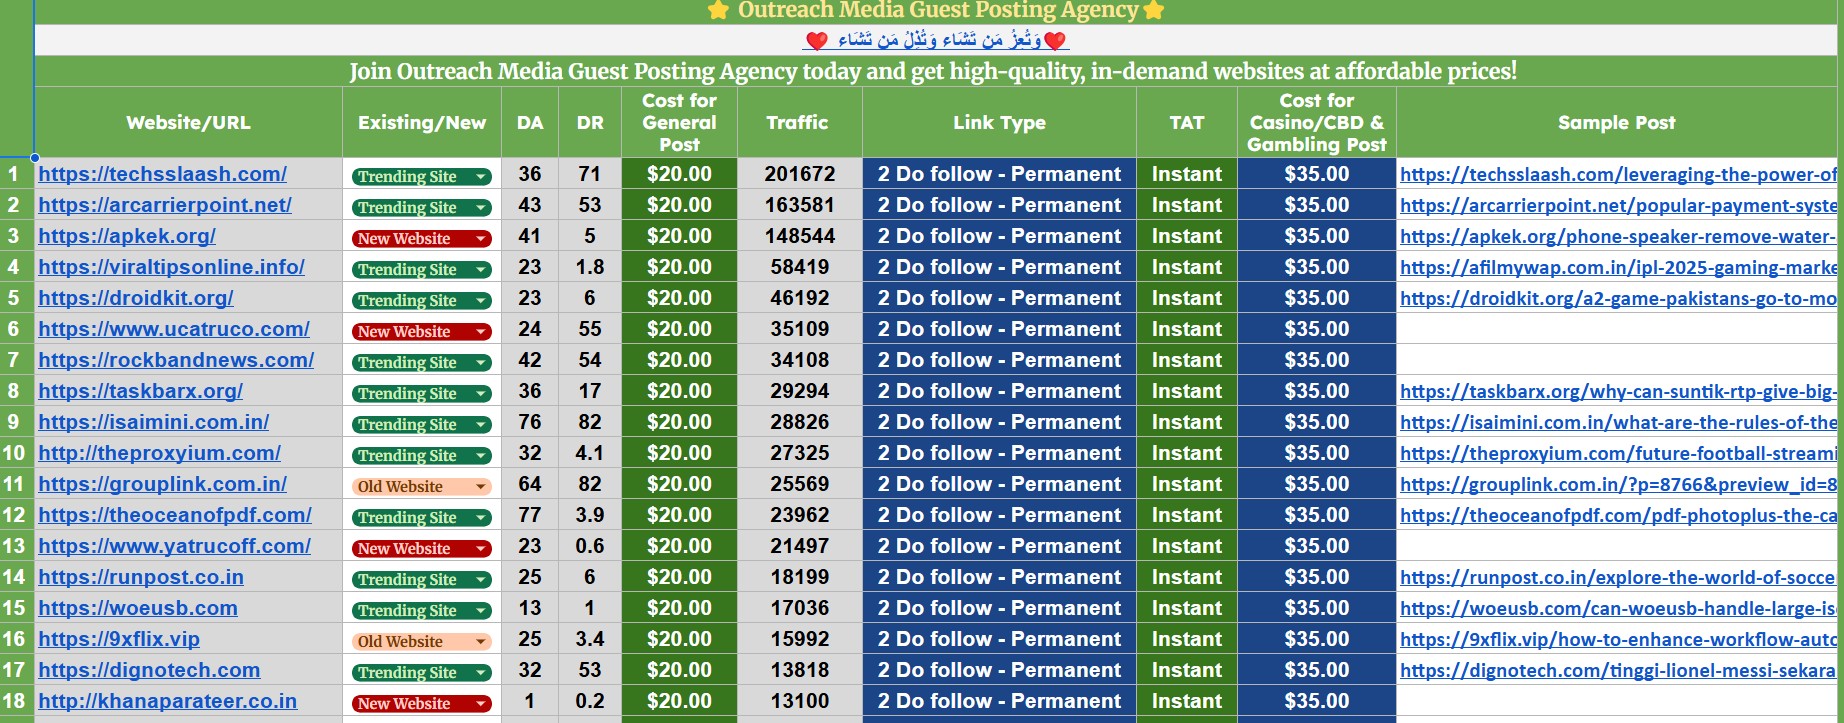Select traffic cell showing 163581

point(799,205)
